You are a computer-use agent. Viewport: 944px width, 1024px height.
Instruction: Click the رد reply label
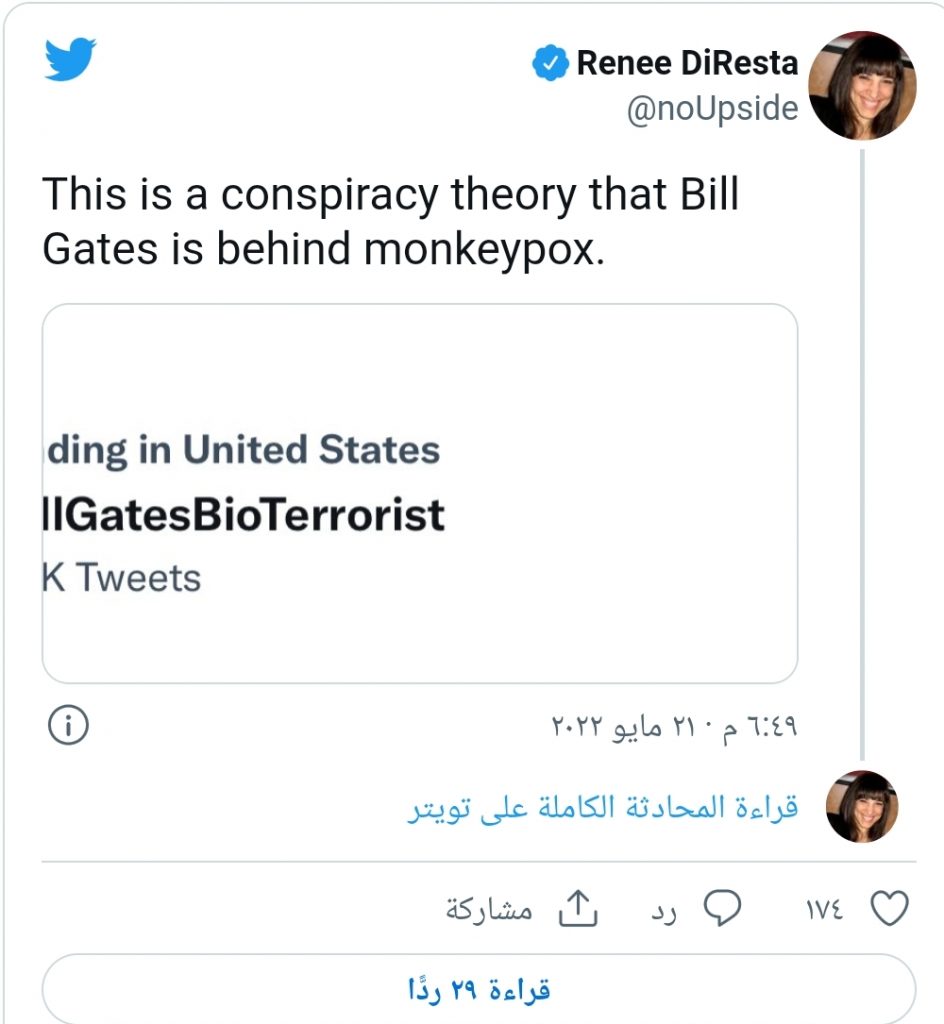(666, 910)
